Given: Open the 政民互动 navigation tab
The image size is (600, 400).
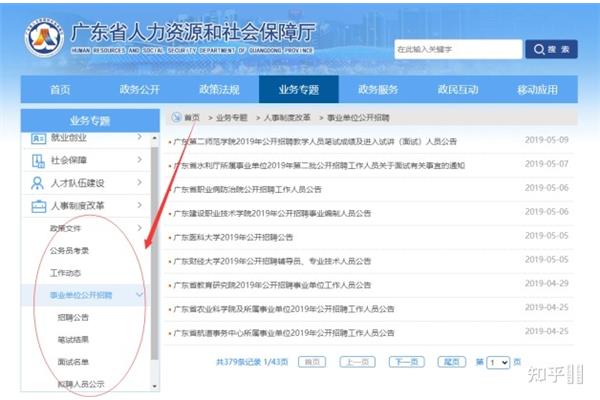Looking at the screenshot, I should (x=458, y=90).
